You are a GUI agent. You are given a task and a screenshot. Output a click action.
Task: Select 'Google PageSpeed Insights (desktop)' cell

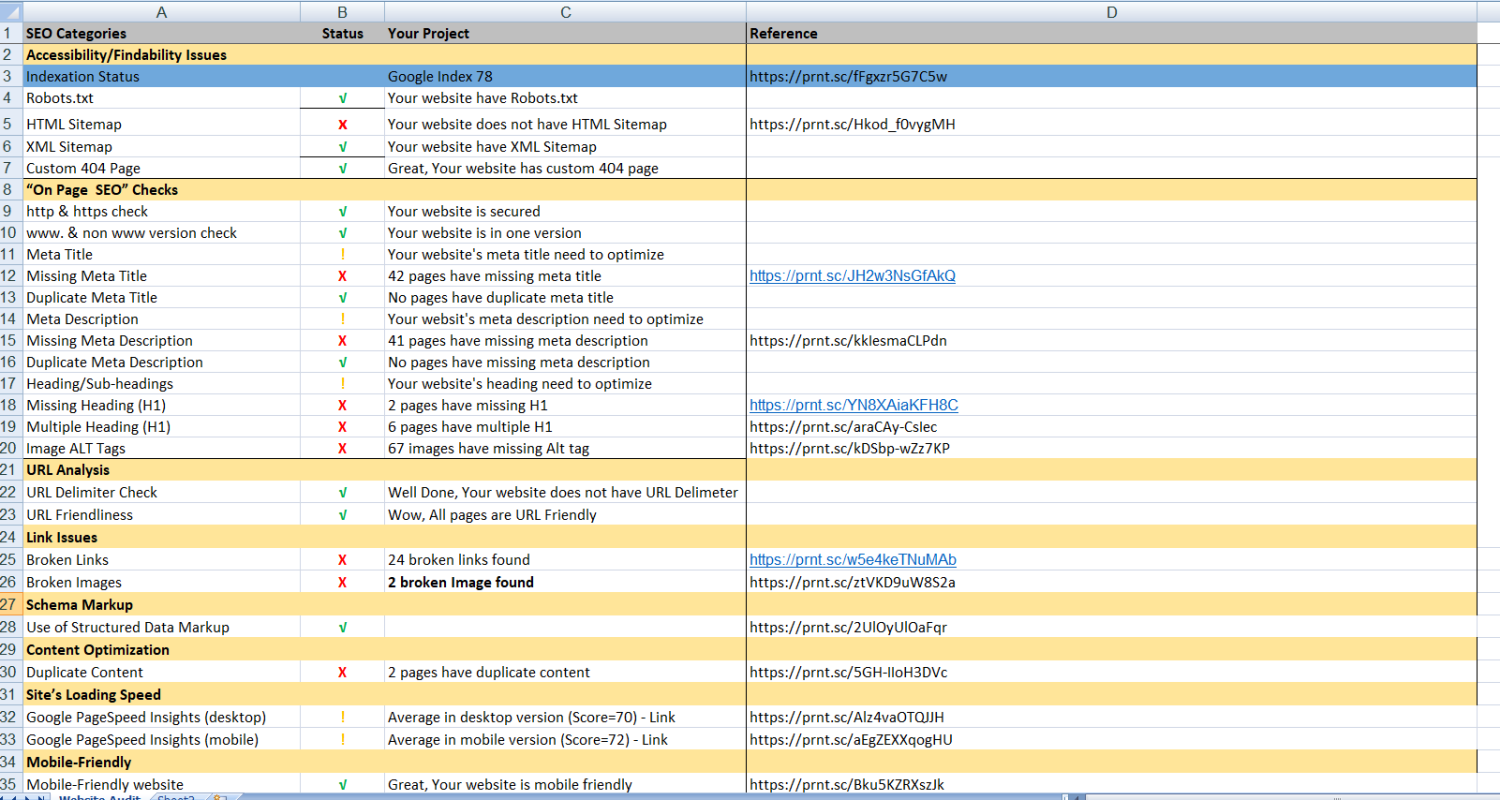(x=162, y=717)
